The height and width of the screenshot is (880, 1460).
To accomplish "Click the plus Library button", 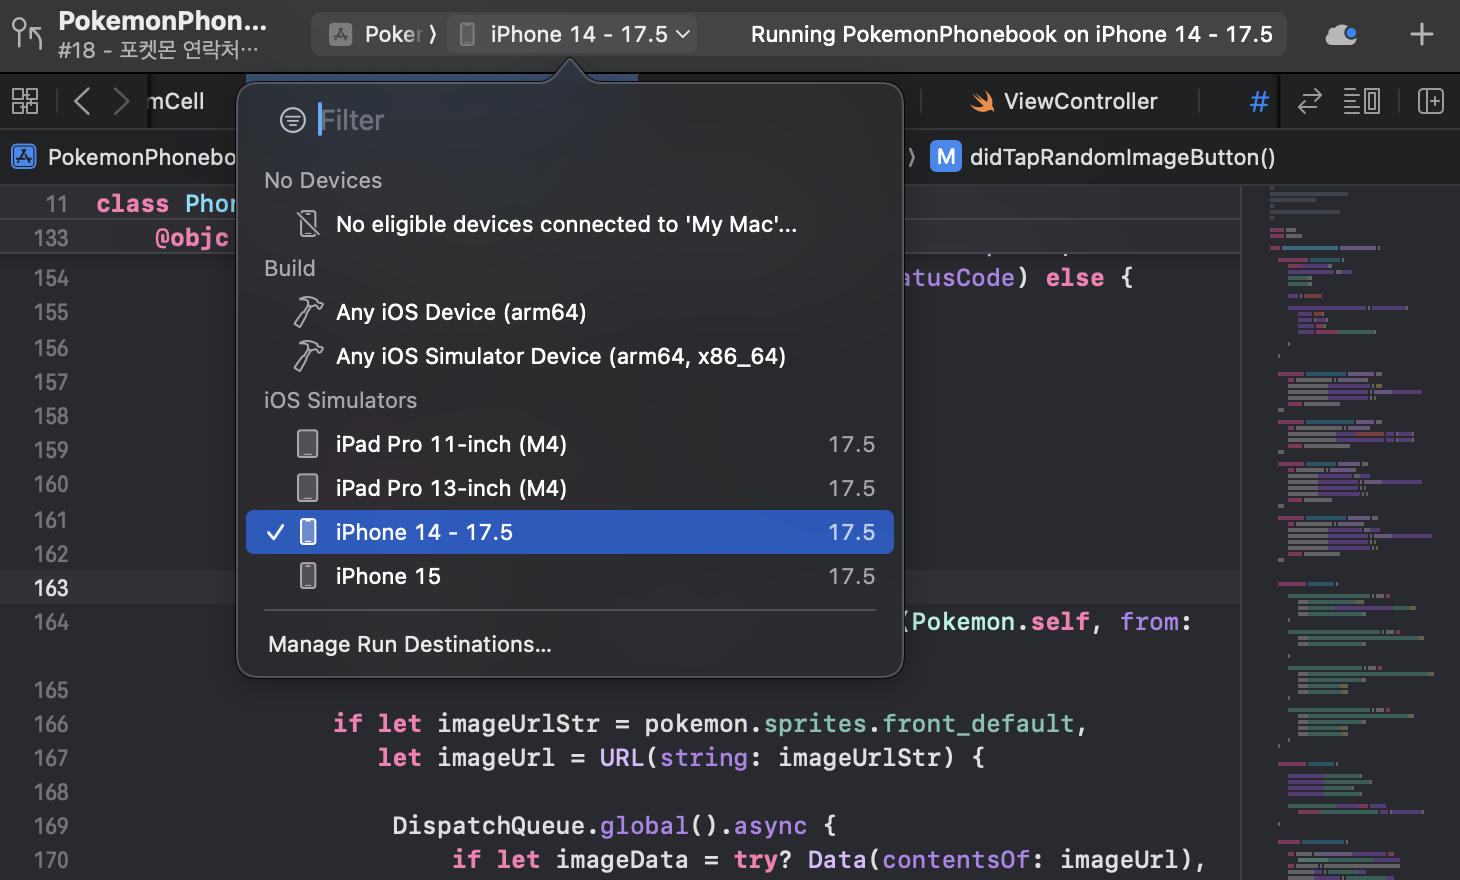I will pyautogui.click(x=1421, y=34).
